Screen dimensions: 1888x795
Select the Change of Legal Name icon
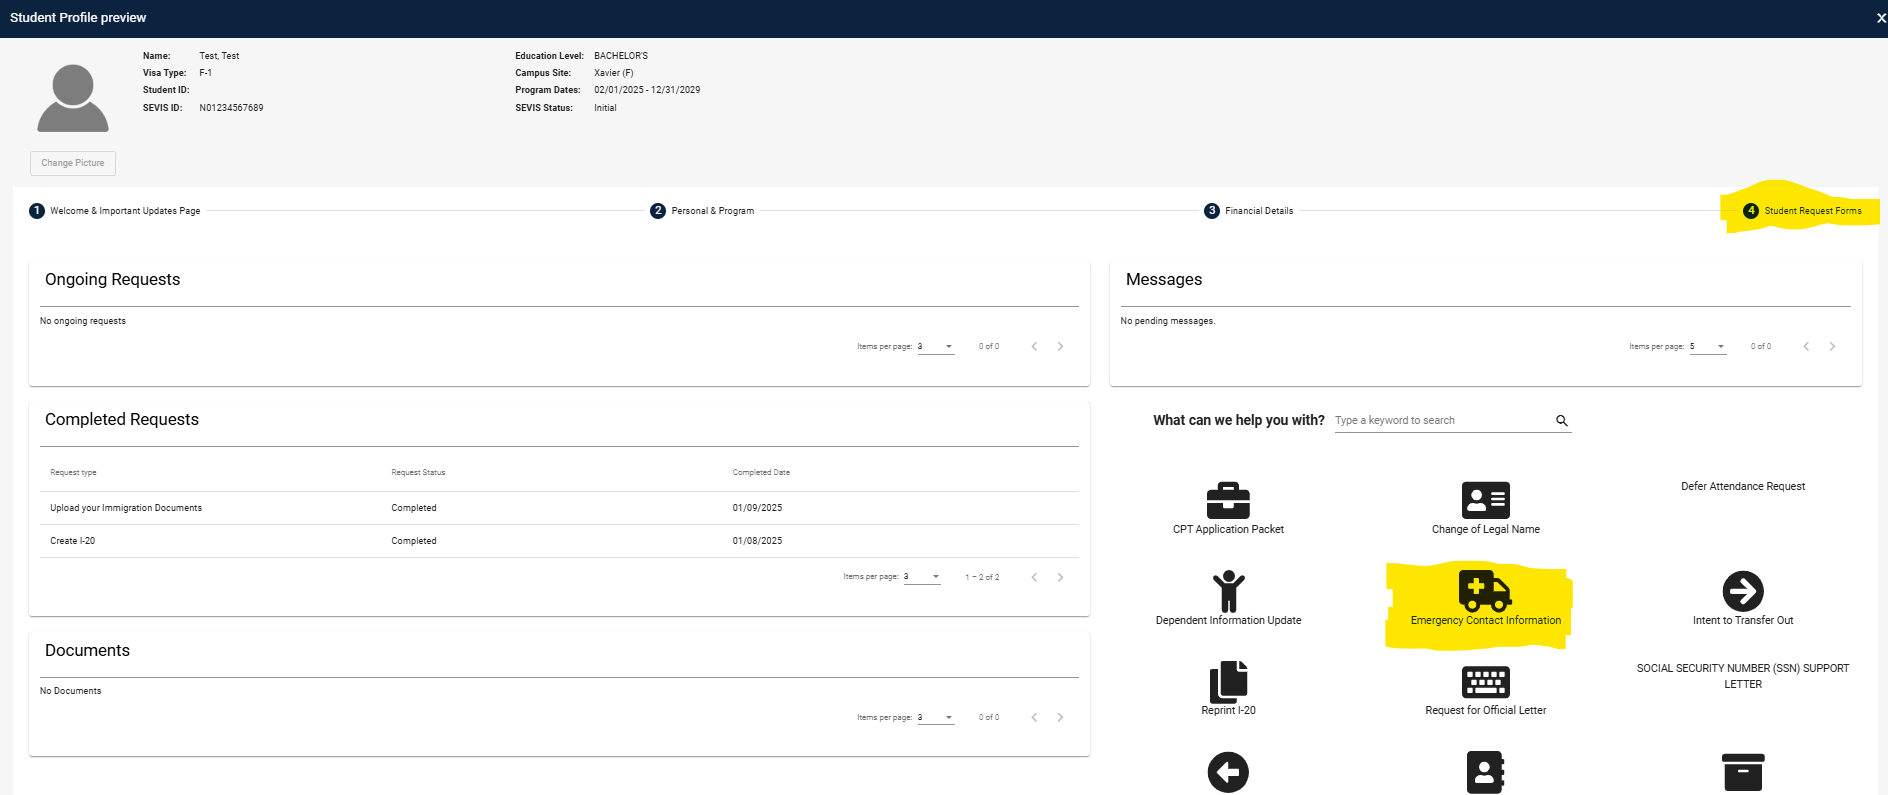tap(1485, 500)
